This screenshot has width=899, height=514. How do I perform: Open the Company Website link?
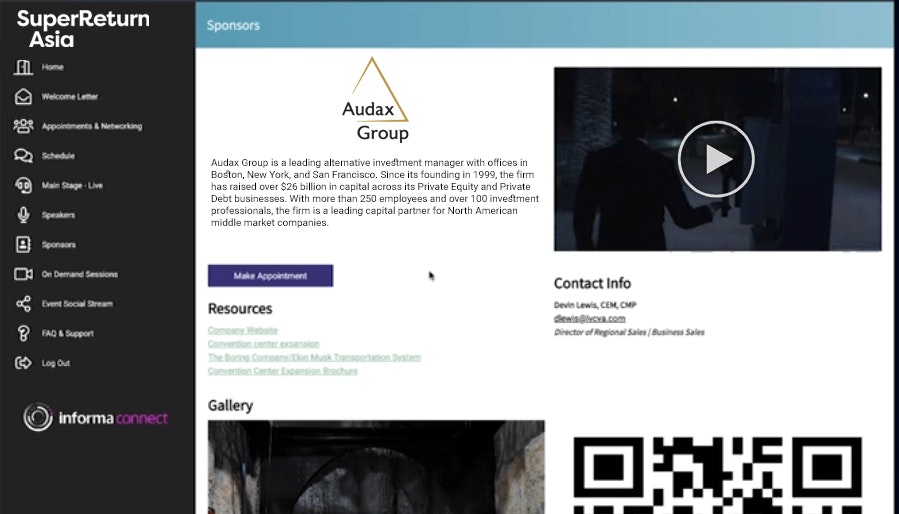point(243,330)
